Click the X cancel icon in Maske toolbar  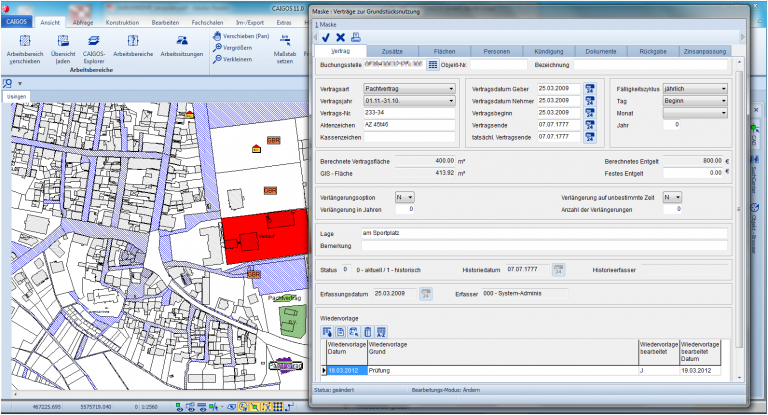click(x=340, y=36)
